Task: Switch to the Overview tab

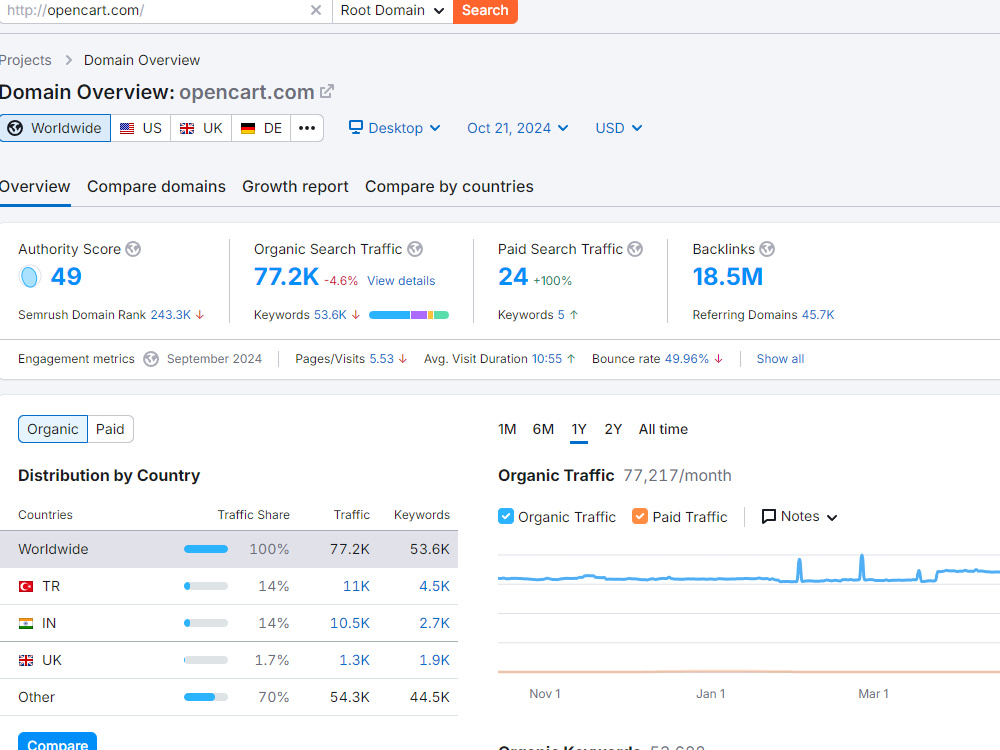Action: [35, 186]
